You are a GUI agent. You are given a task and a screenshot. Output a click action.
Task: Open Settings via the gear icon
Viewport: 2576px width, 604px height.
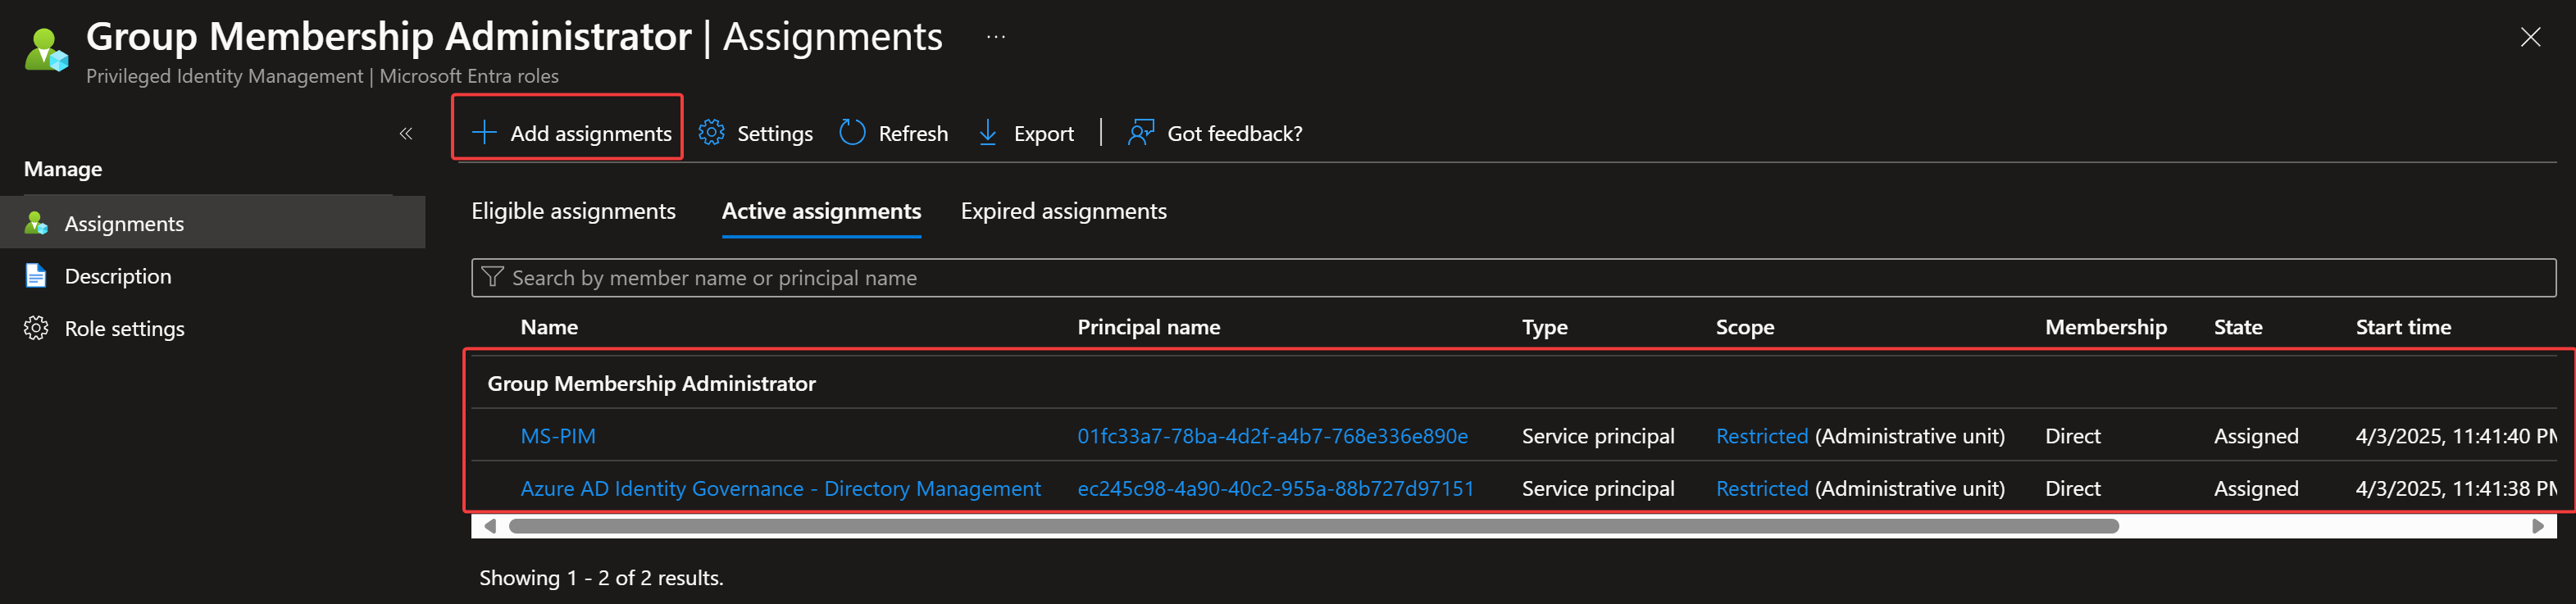(x=711, y=133)
